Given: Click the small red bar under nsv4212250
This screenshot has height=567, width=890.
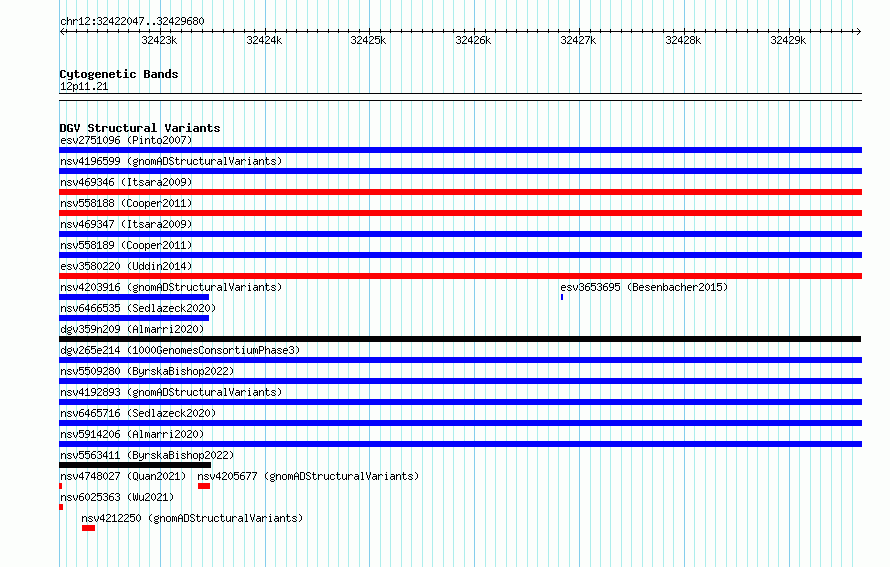Looking at the screenshot, I should 88,528.
